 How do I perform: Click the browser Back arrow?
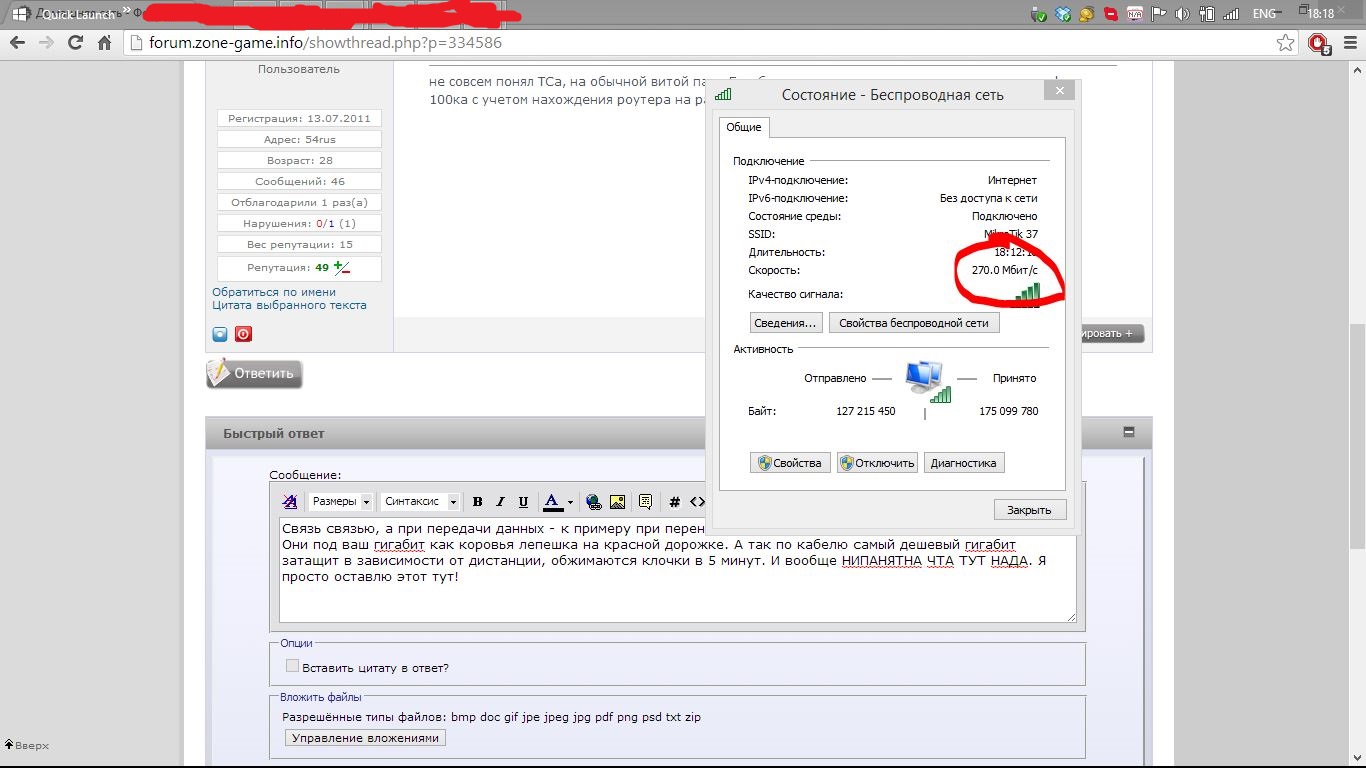coord(17,43)
